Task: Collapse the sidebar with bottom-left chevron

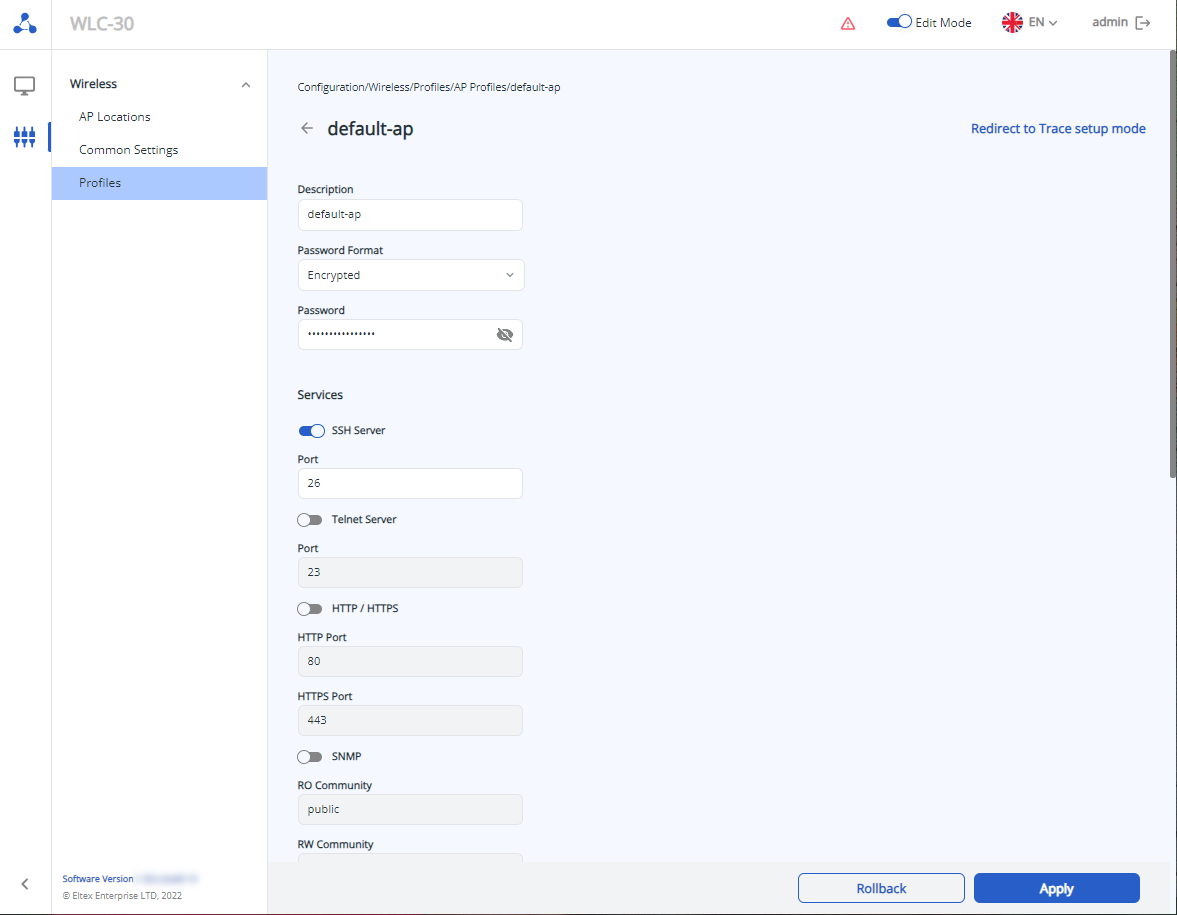Action: click(25, 884)
